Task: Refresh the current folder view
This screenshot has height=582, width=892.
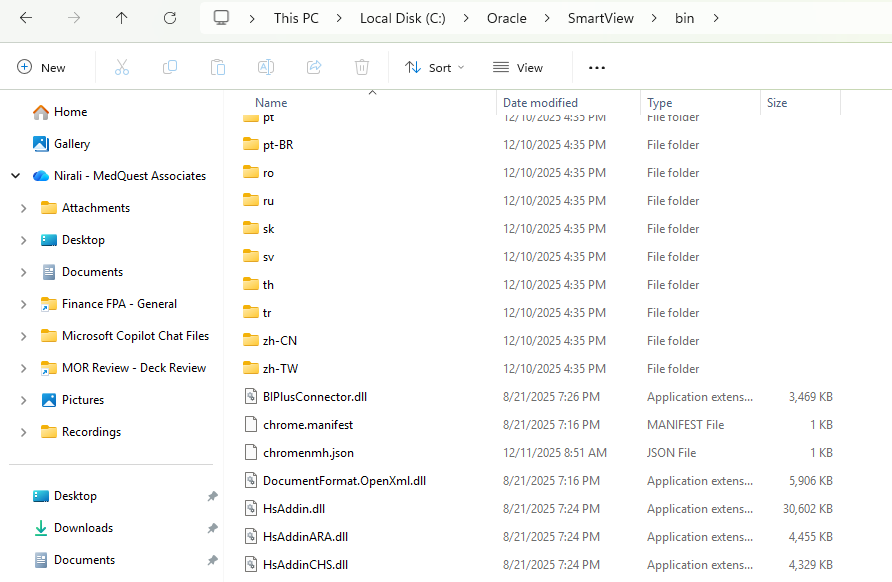Action: [170, 18]
